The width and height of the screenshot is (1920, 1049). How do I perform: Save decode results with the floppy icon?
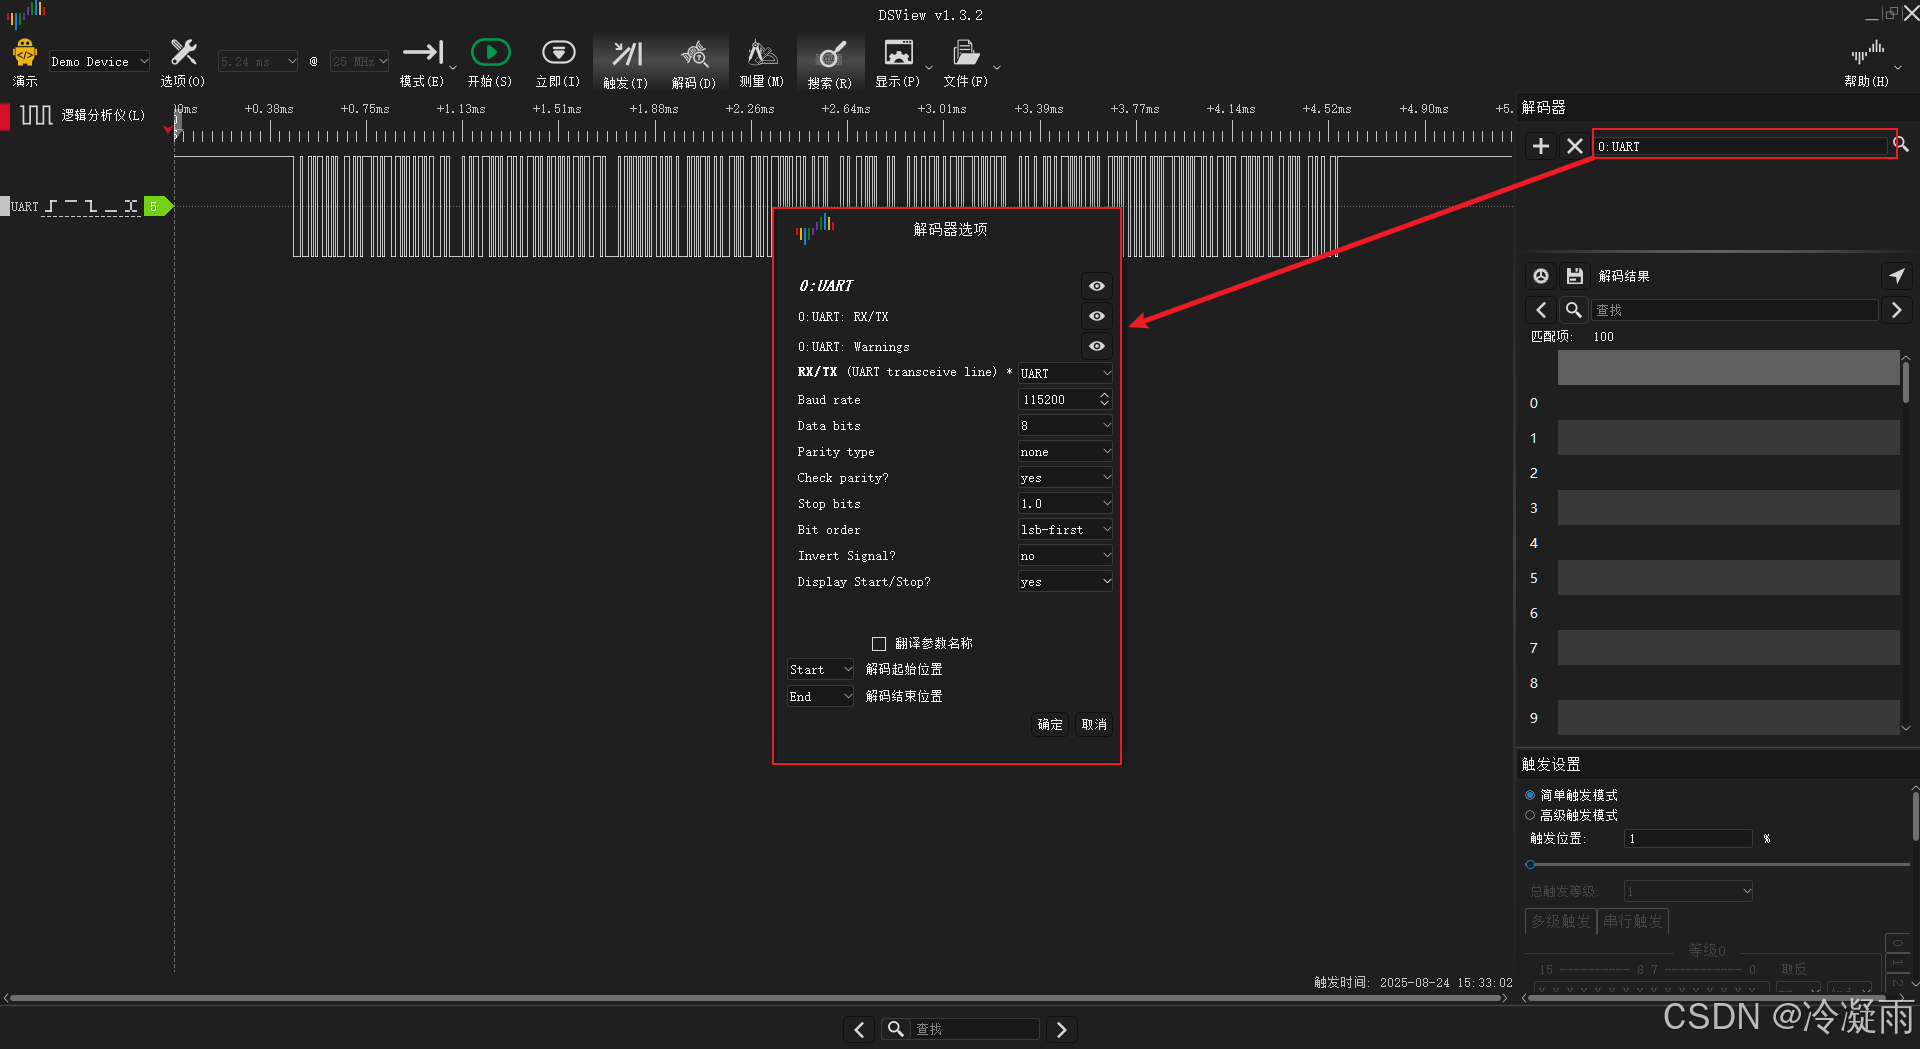coord(1574,276)
